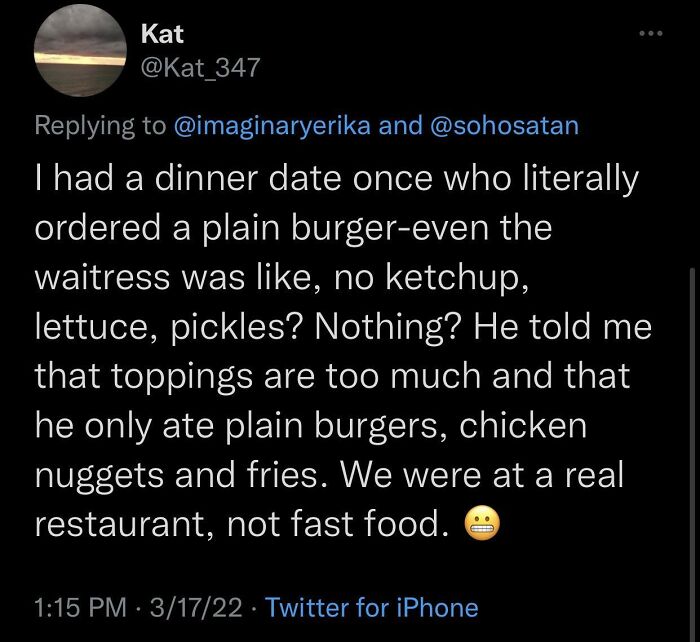
Task: Visit the @imaginaryerika mention
Action: [x=276, y=126]
